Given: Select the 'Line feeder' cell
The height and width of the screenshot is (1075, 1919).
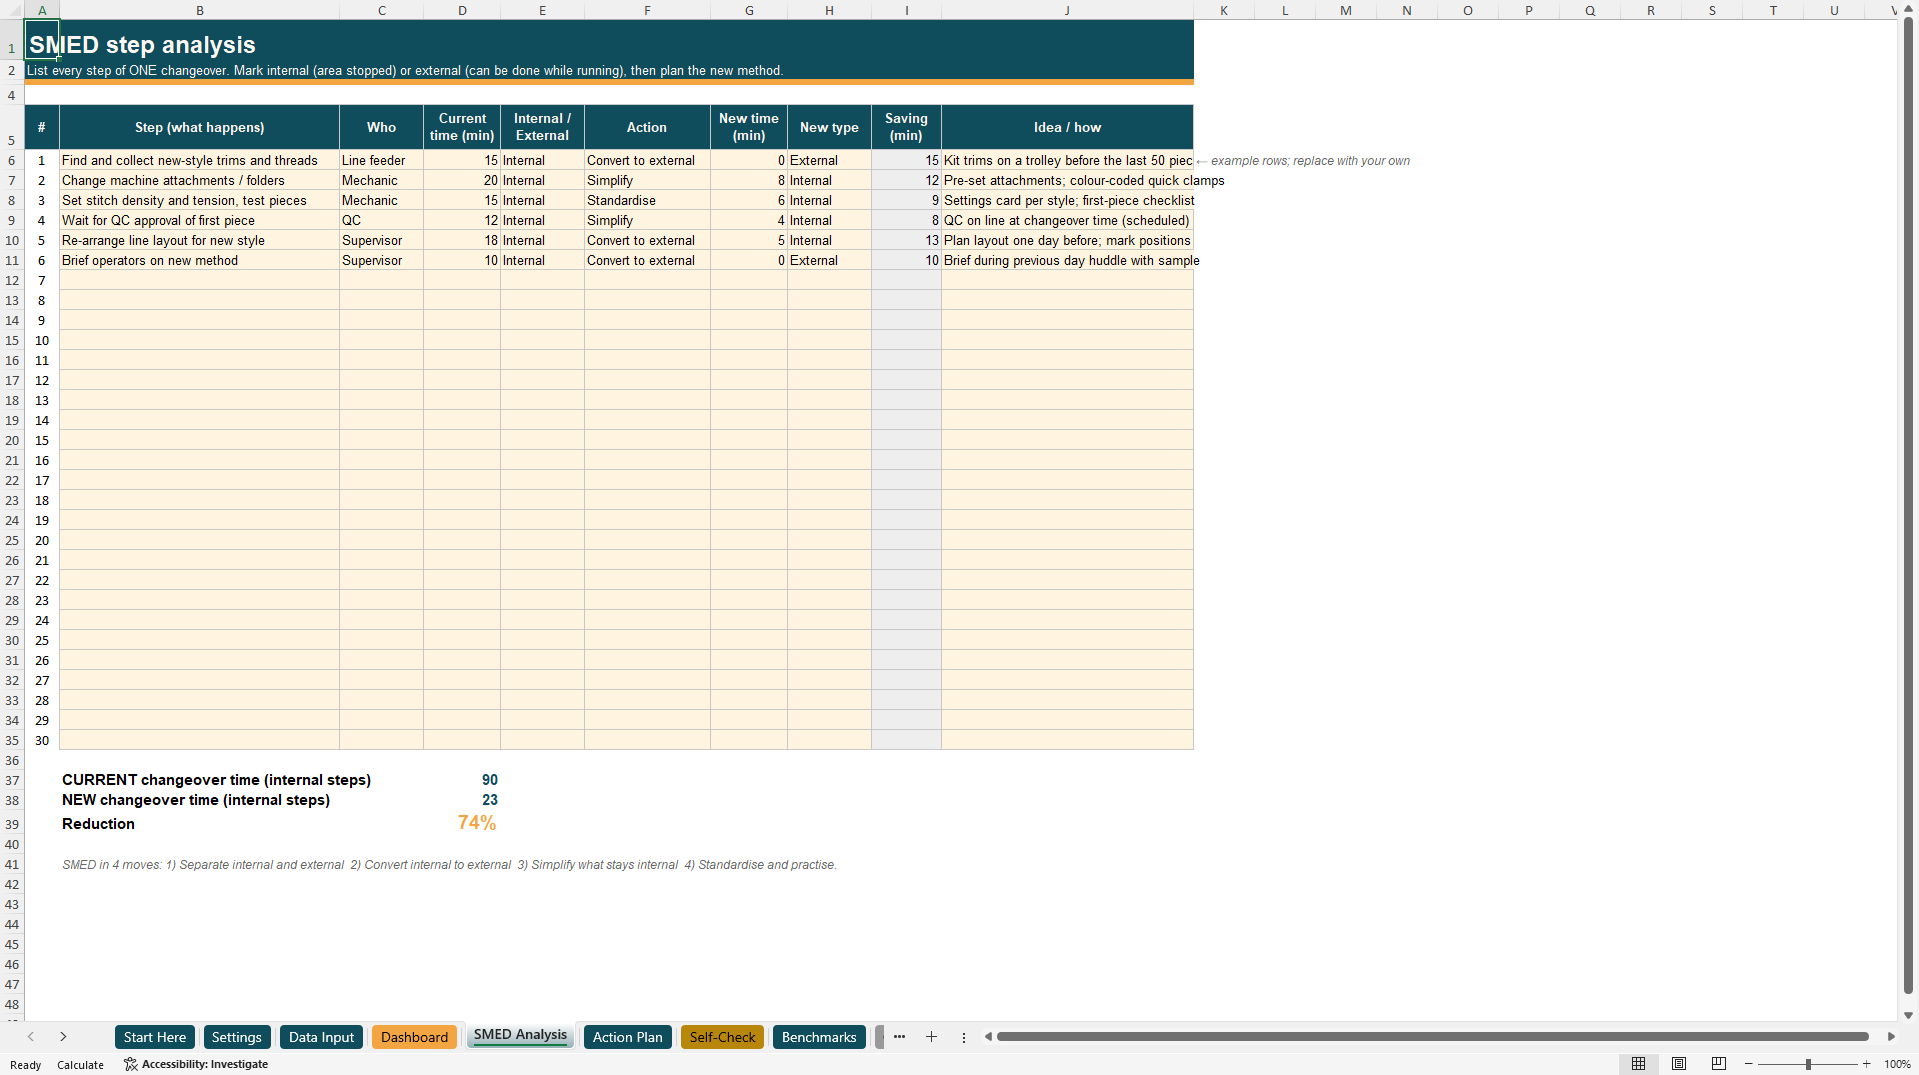Looking at the screenshot, I should (x=381, y=160).
